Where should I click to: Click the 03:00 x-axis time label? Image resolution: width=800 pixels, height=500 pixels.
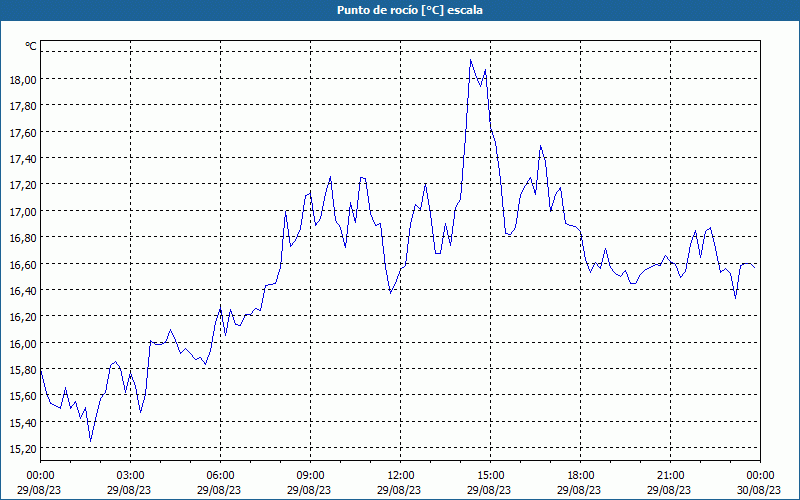tap(131, 476)
